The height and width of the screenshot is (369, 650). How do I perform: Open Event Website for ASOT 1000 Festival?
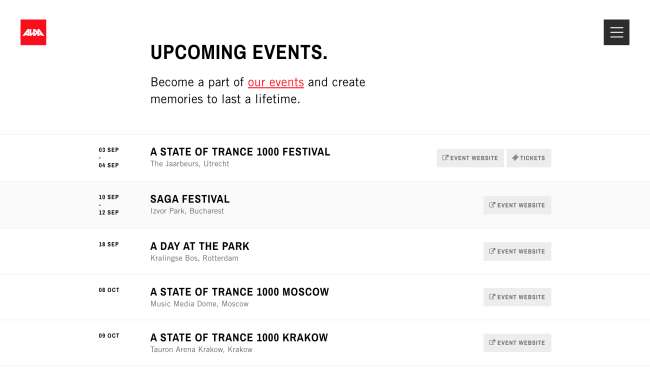(x=470, y=158)
